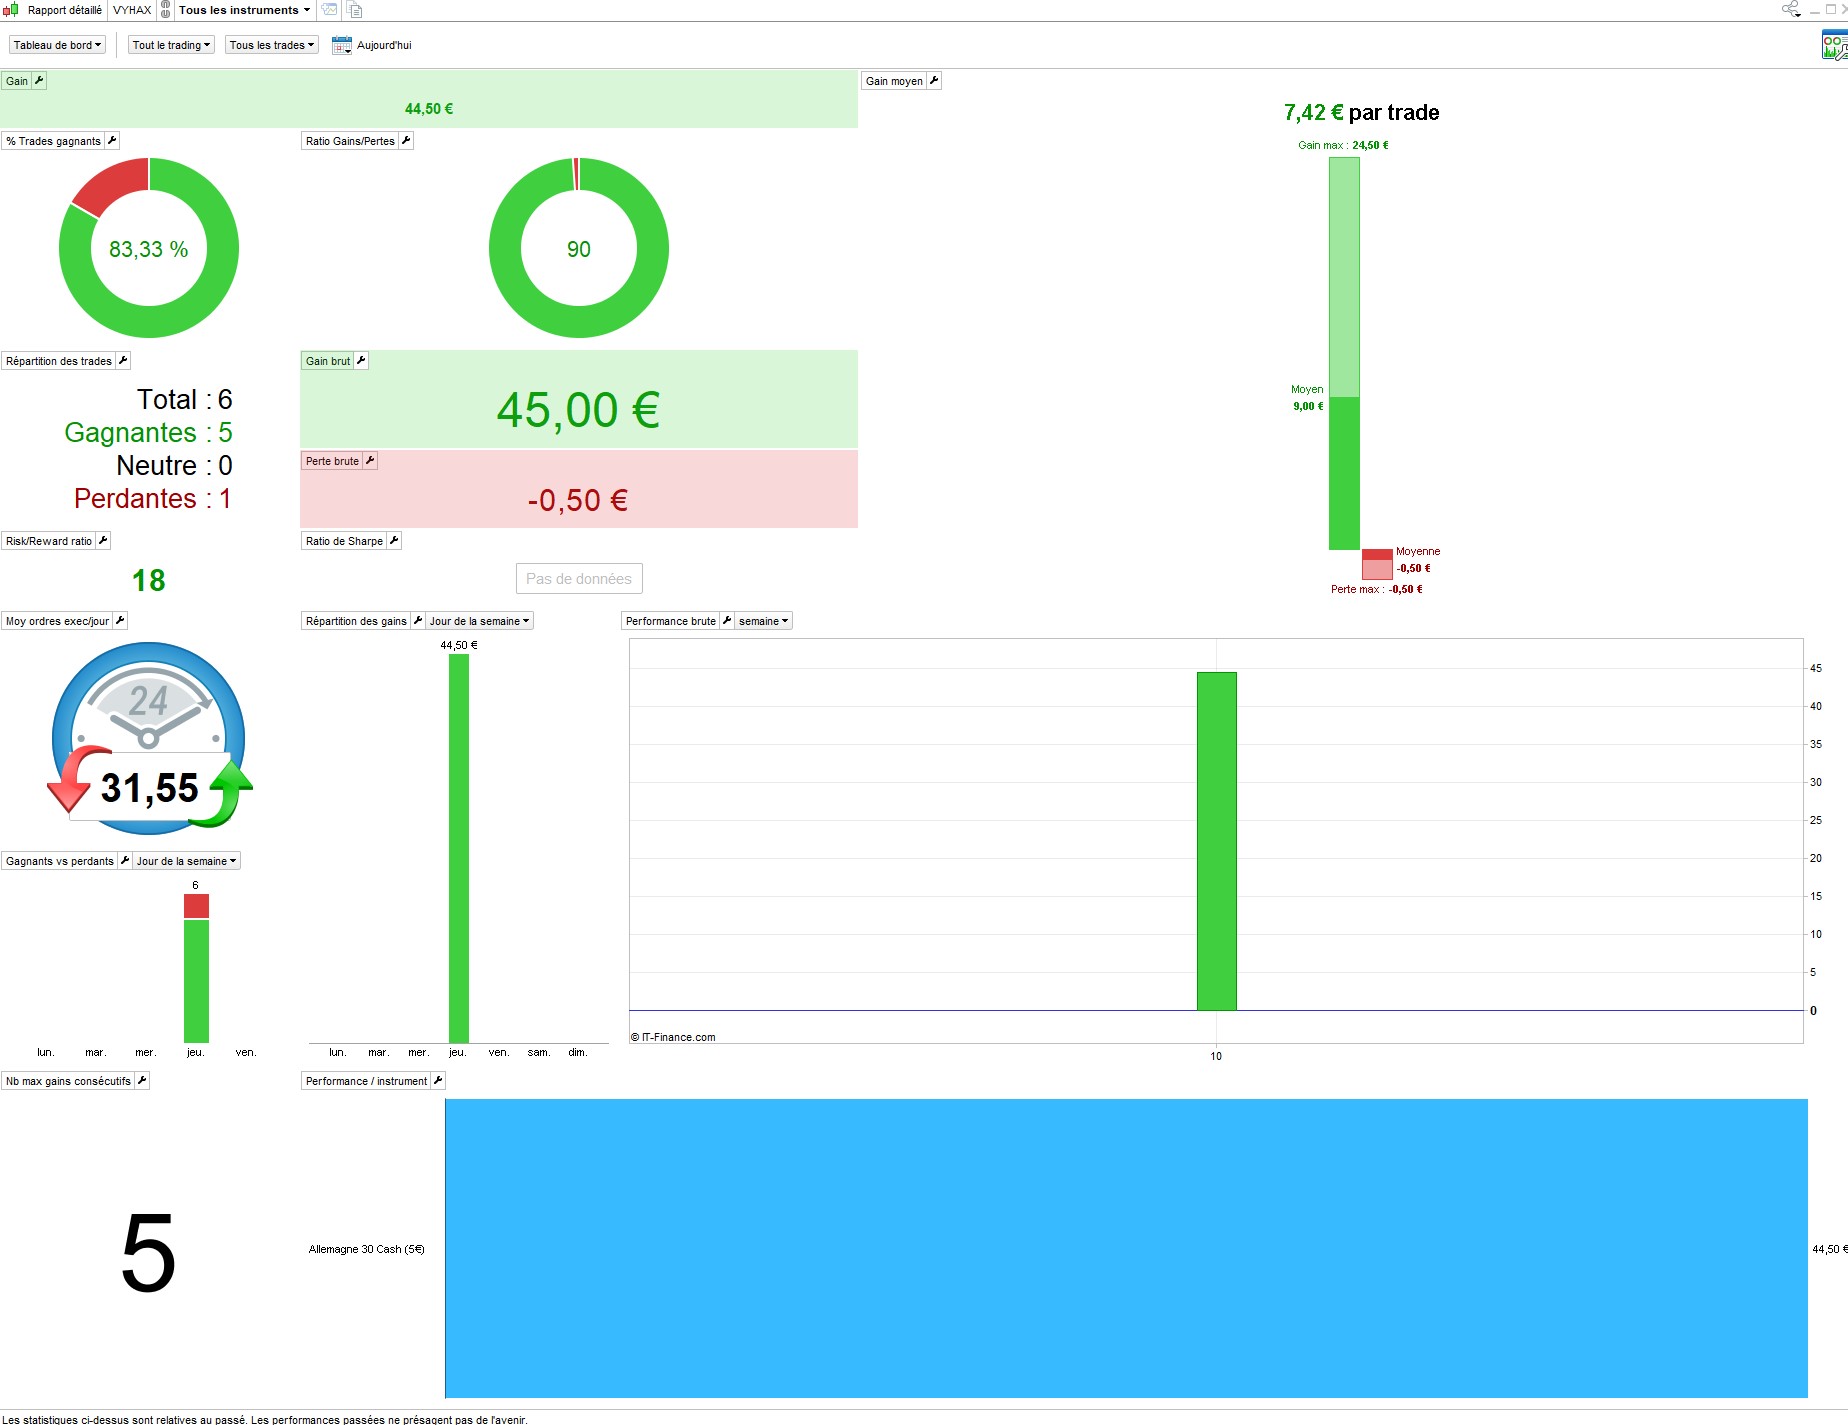Open Jour de la semaine dropdown for Répartition des gains
The height and width of the screenshot is (1425, 1848).
click(479, 621)
